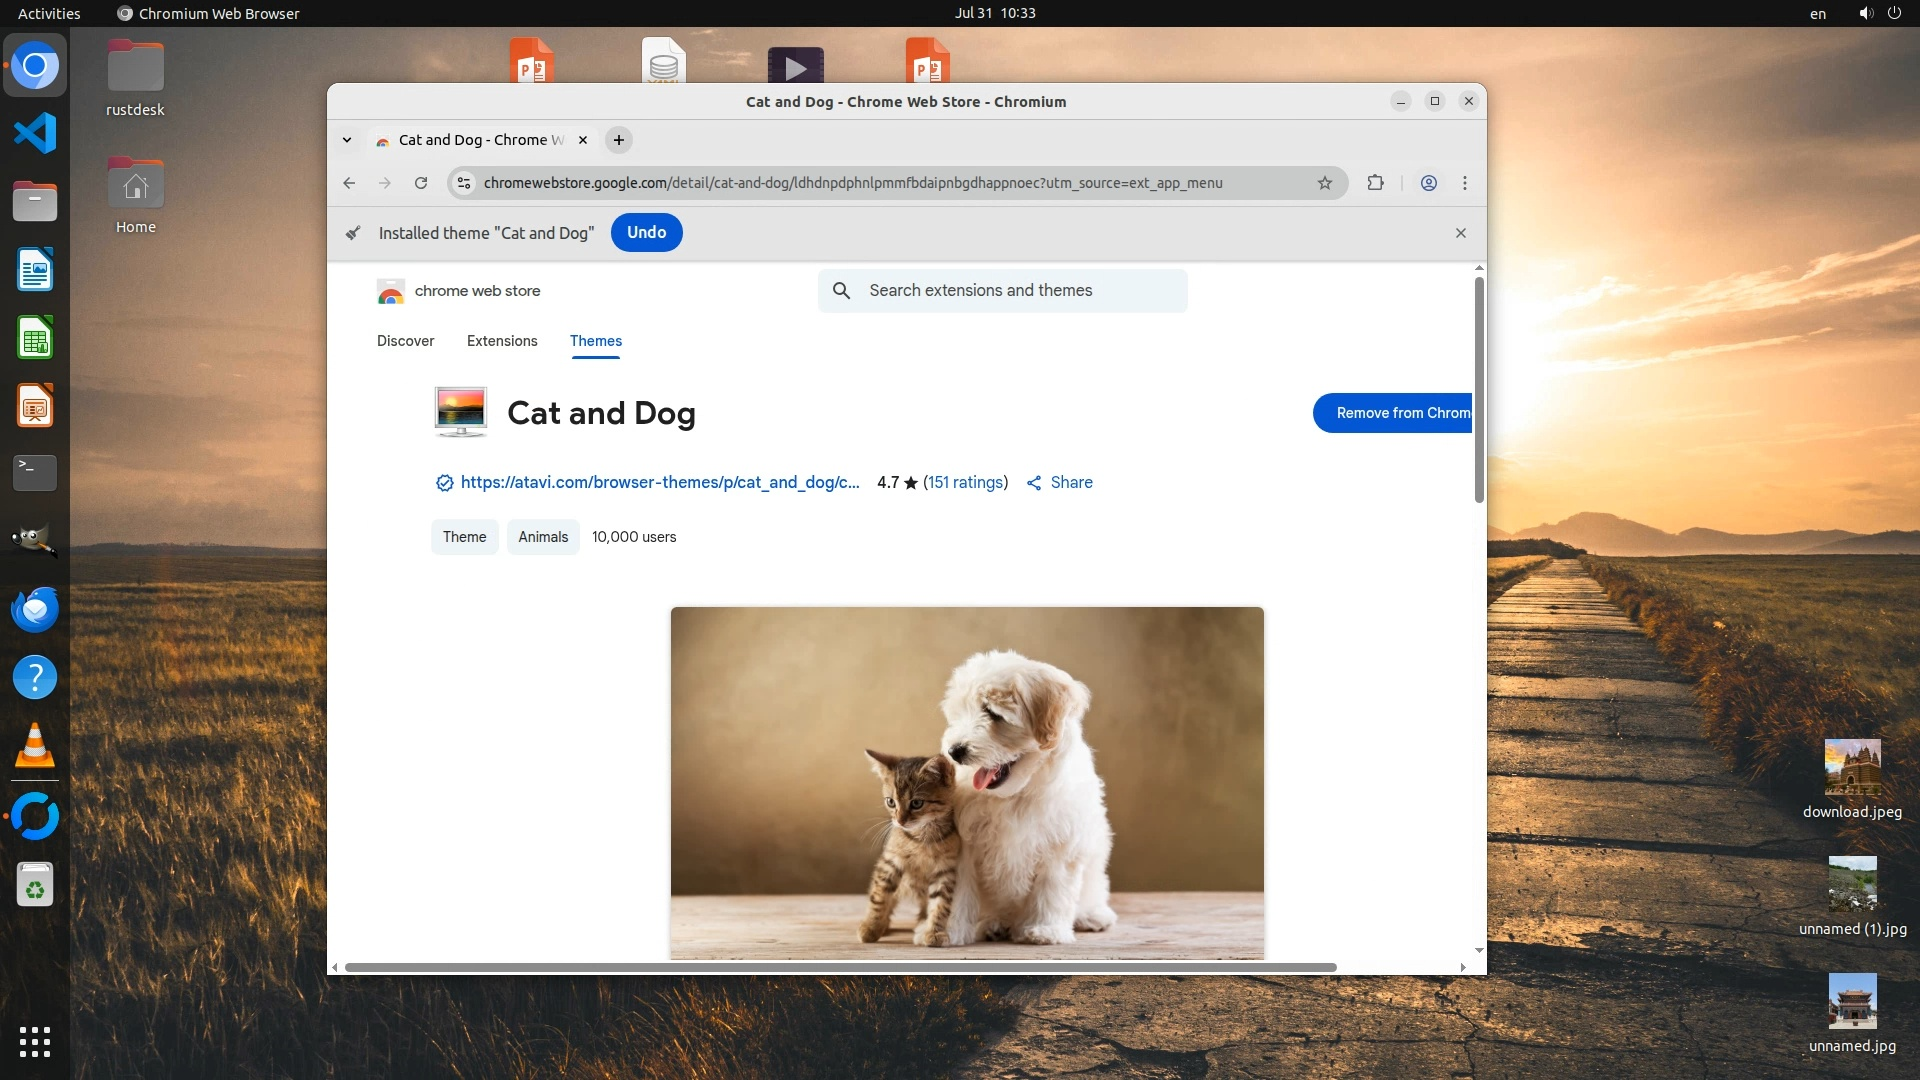Viewport: 1920px width, 1080px height.
Task: Click the horizontal scrollbar at bottom
Action: (x=840, y=967)
